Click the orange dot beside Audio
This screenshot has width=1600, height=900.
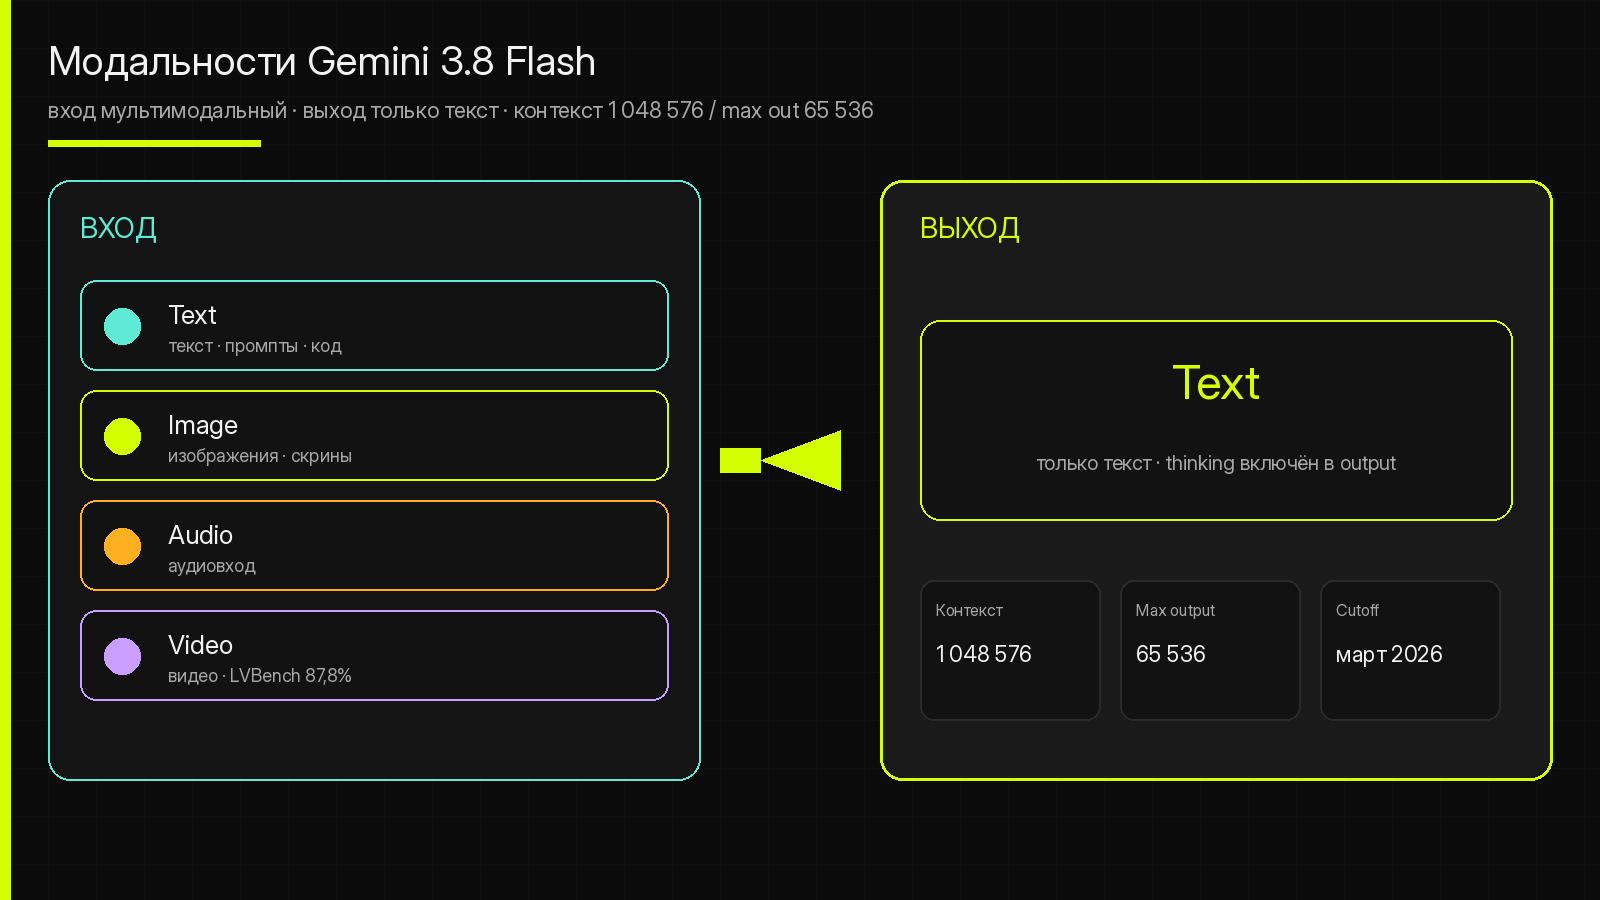[123, 546]
